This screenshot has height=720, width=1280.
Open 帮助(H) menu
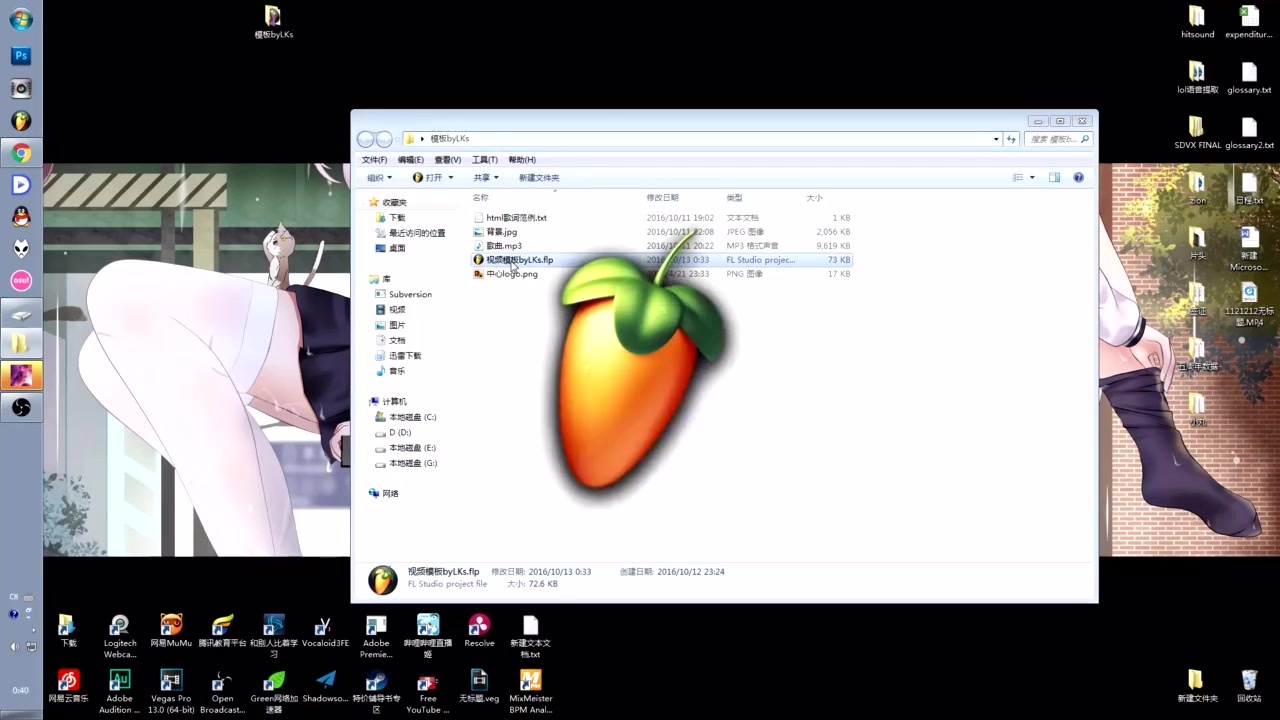point(522,160)
